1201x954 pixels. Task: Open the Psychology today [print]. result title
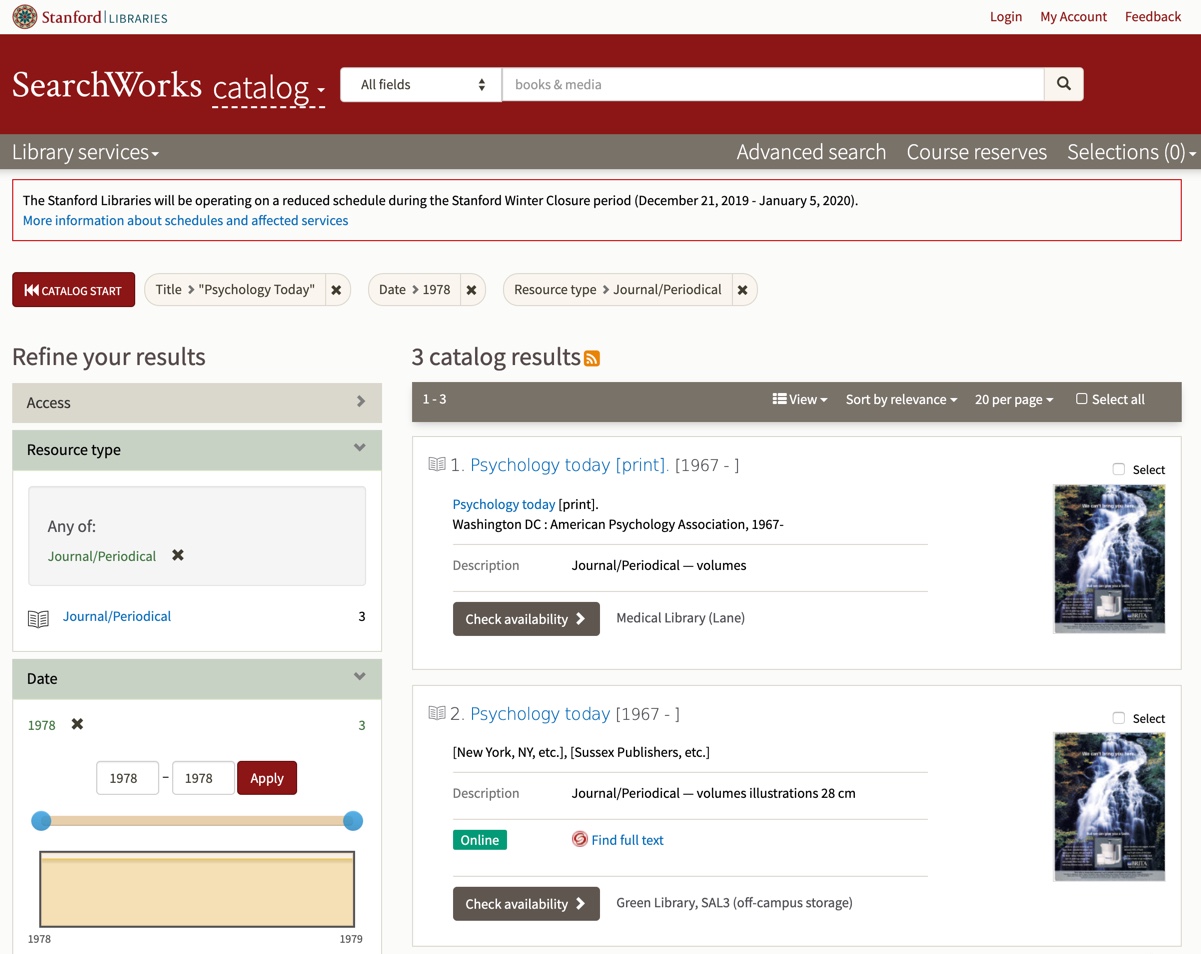[x=569, y=465]
